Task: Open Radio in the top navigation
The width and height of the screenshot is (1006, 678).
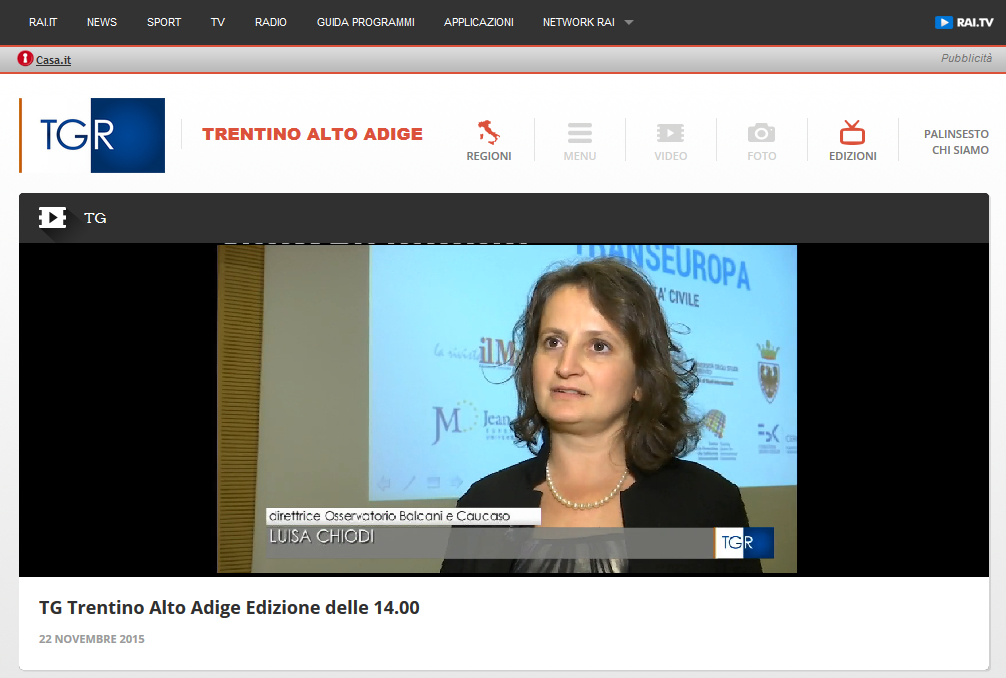Action: click(x=271, y=22)
